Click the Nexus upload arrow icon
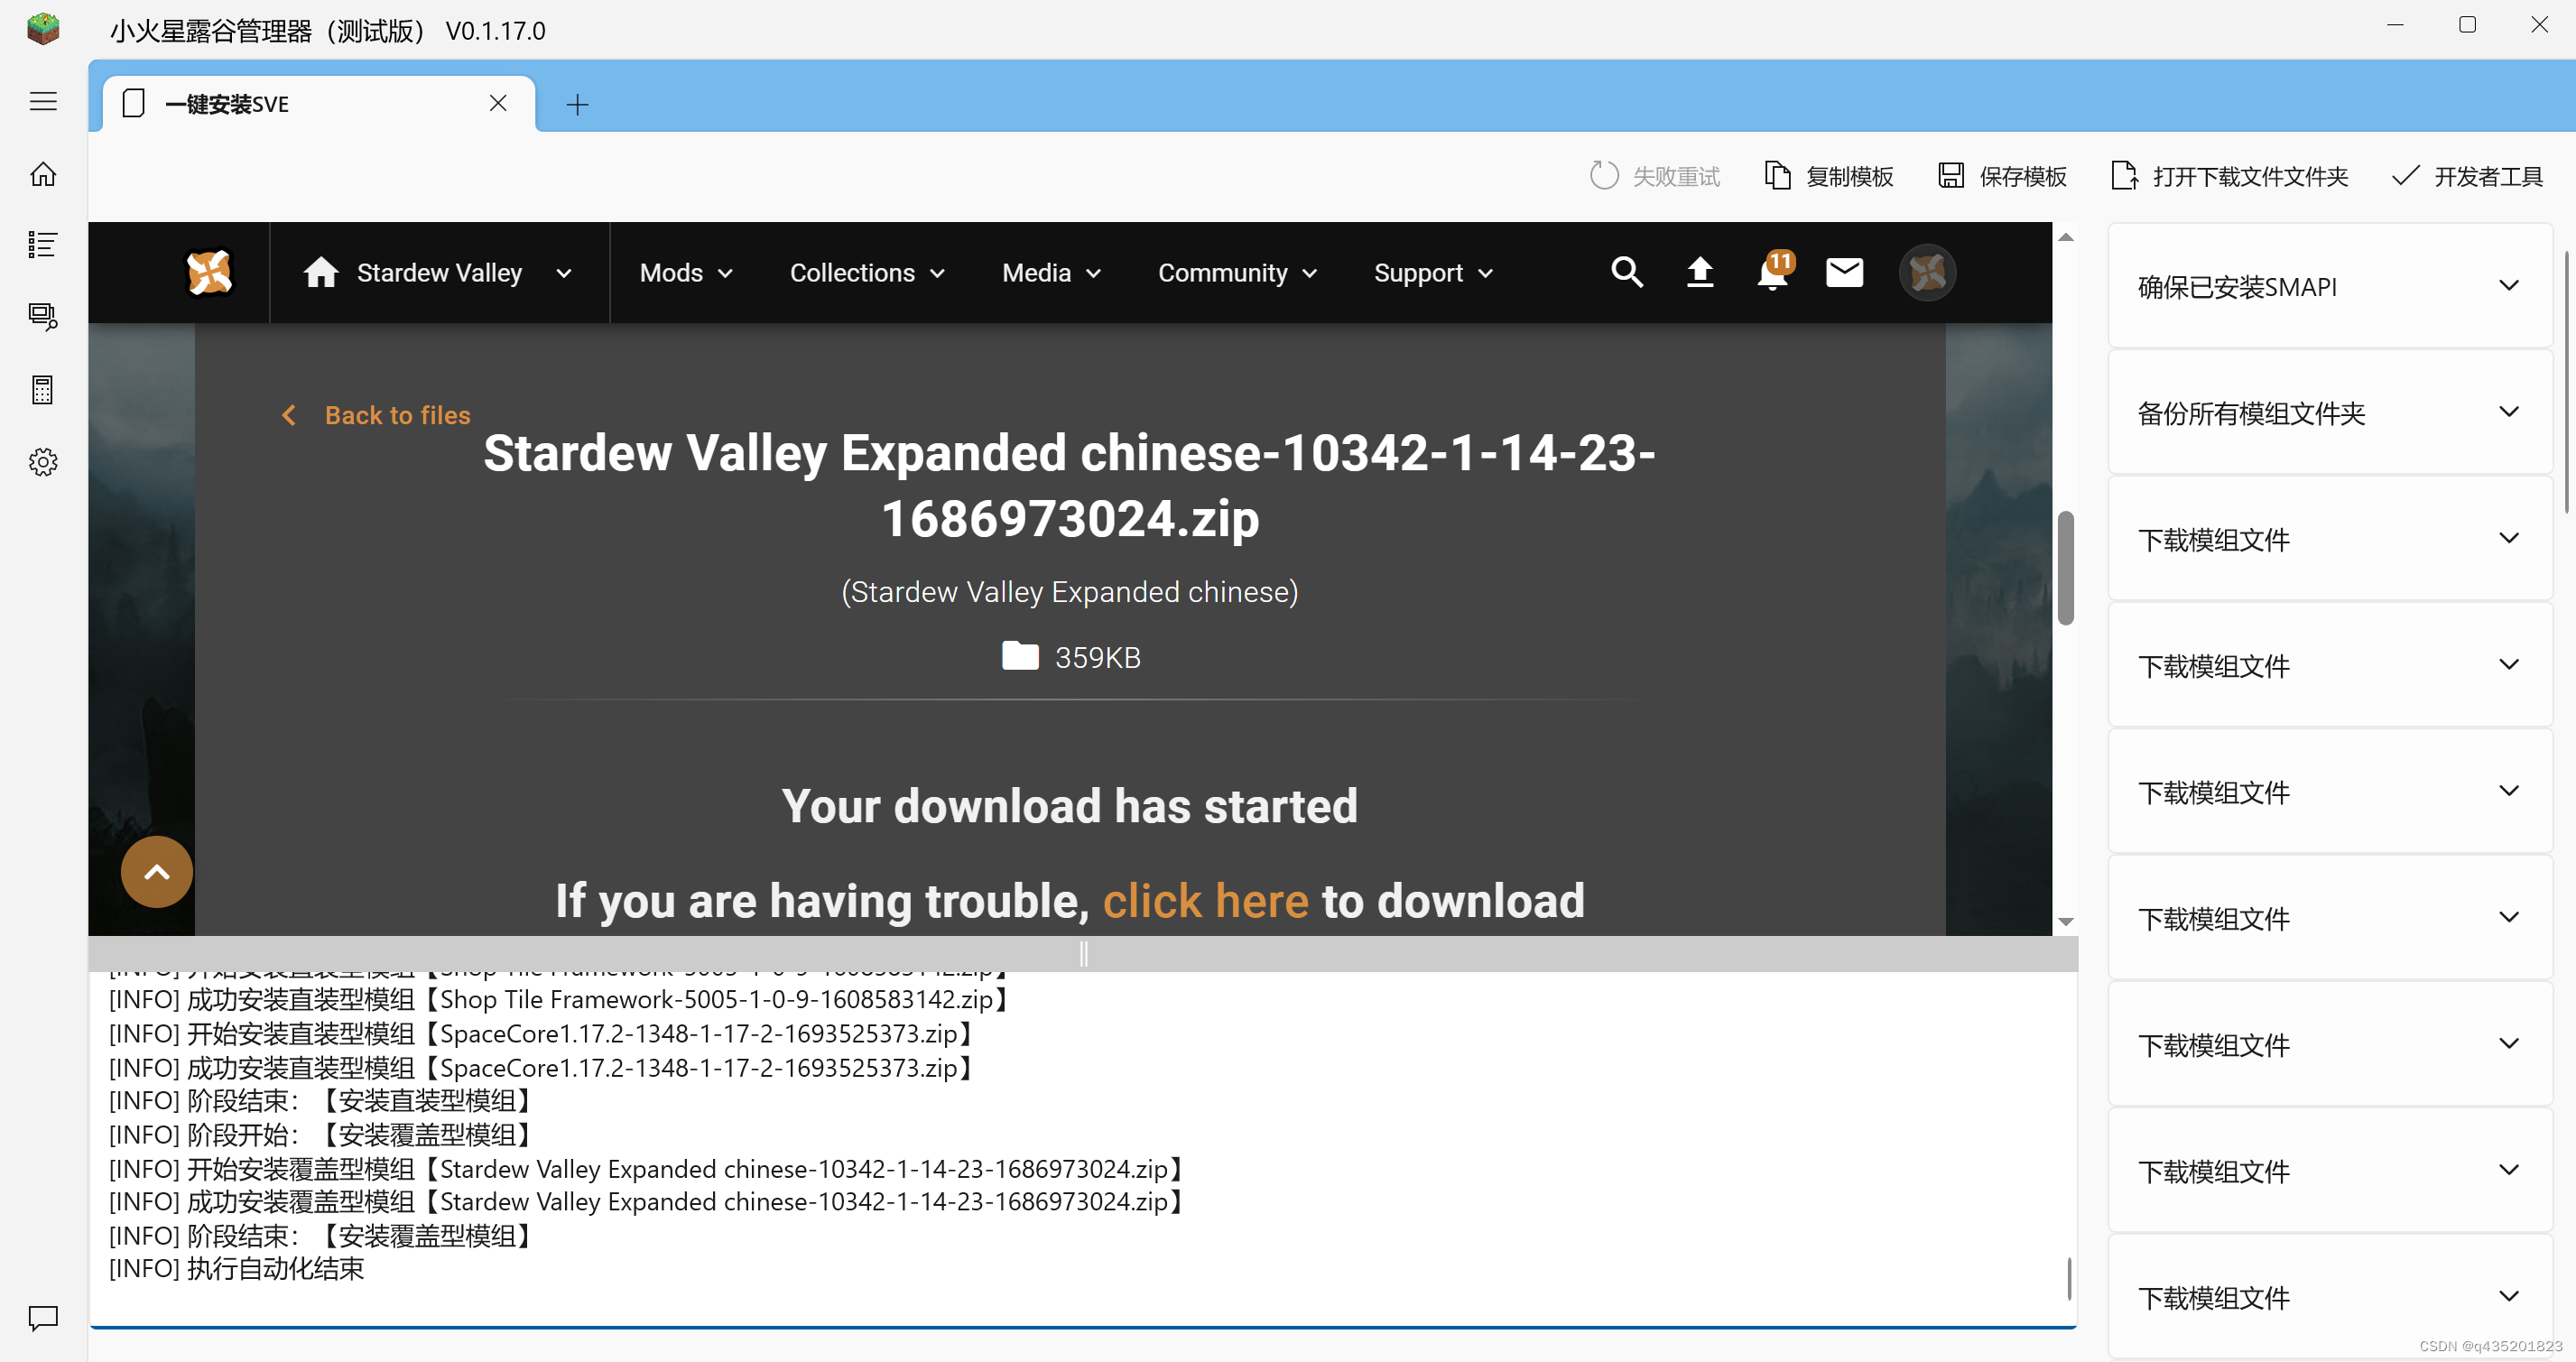2576x1362 pixels. pyautogui.click(x=1700, y=272)
